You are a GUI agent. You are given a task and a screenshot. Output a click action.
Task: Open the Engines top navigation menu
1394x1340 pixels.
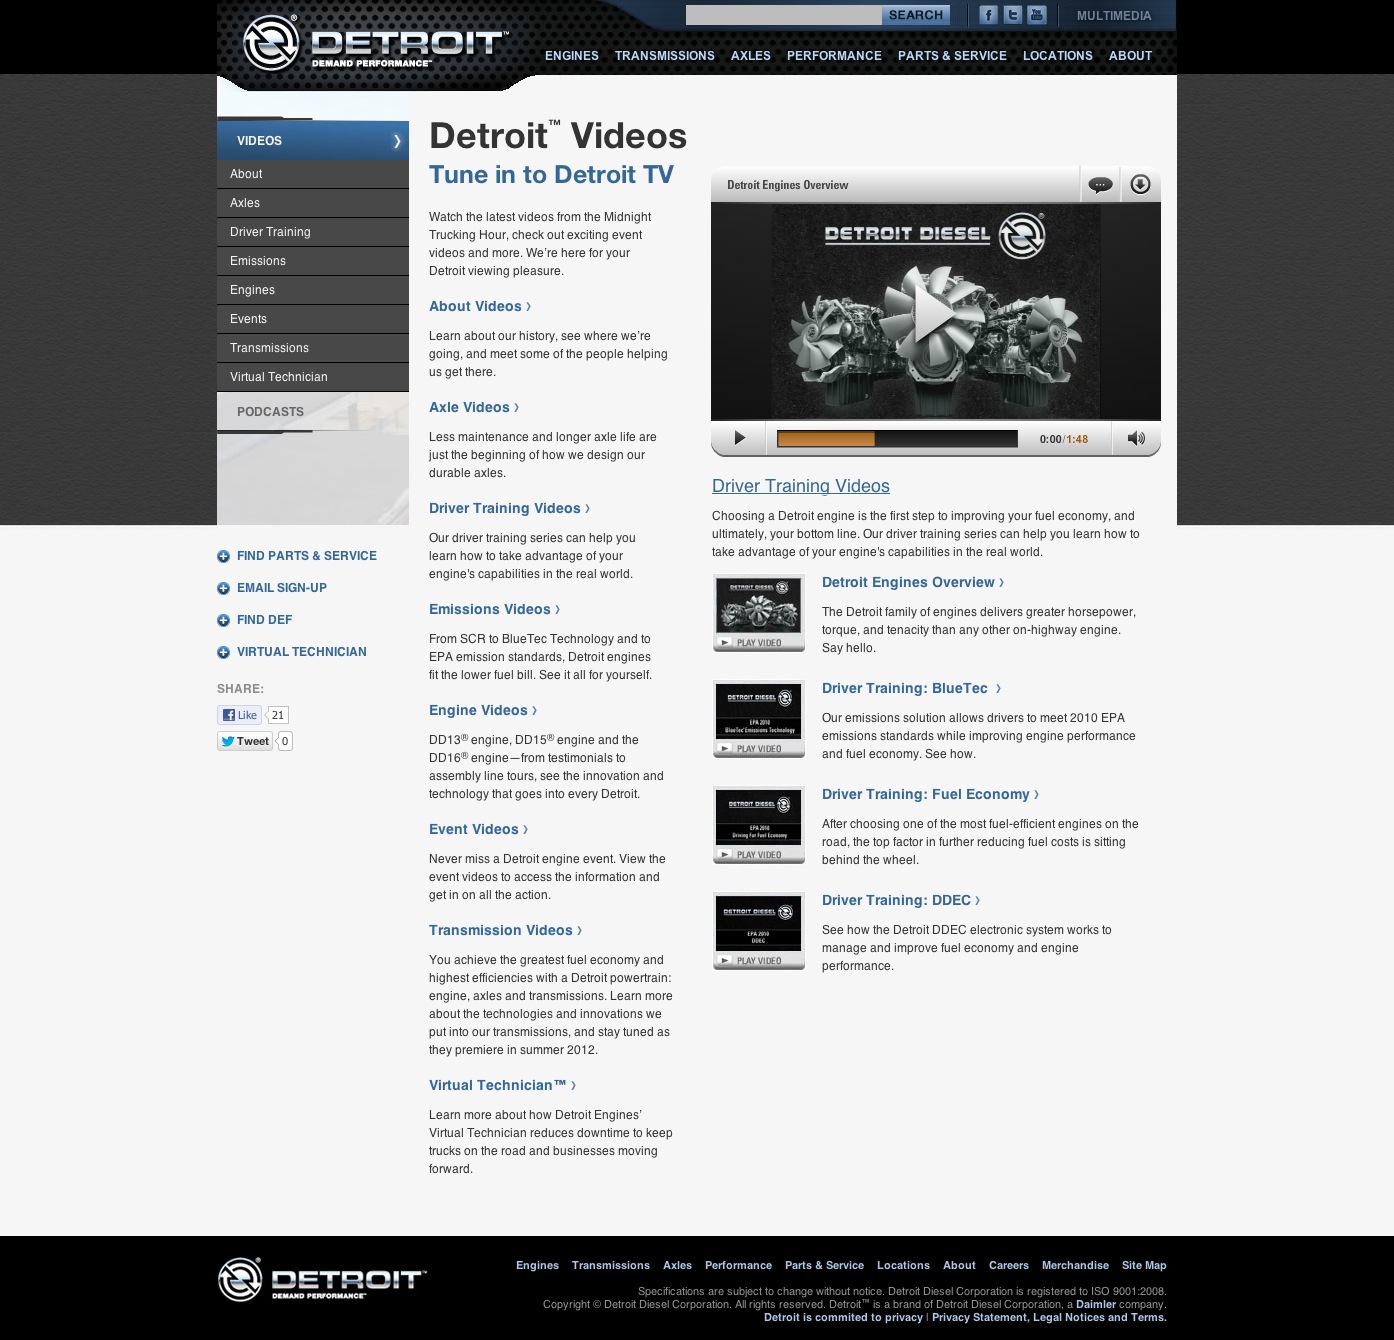[572, 56]
